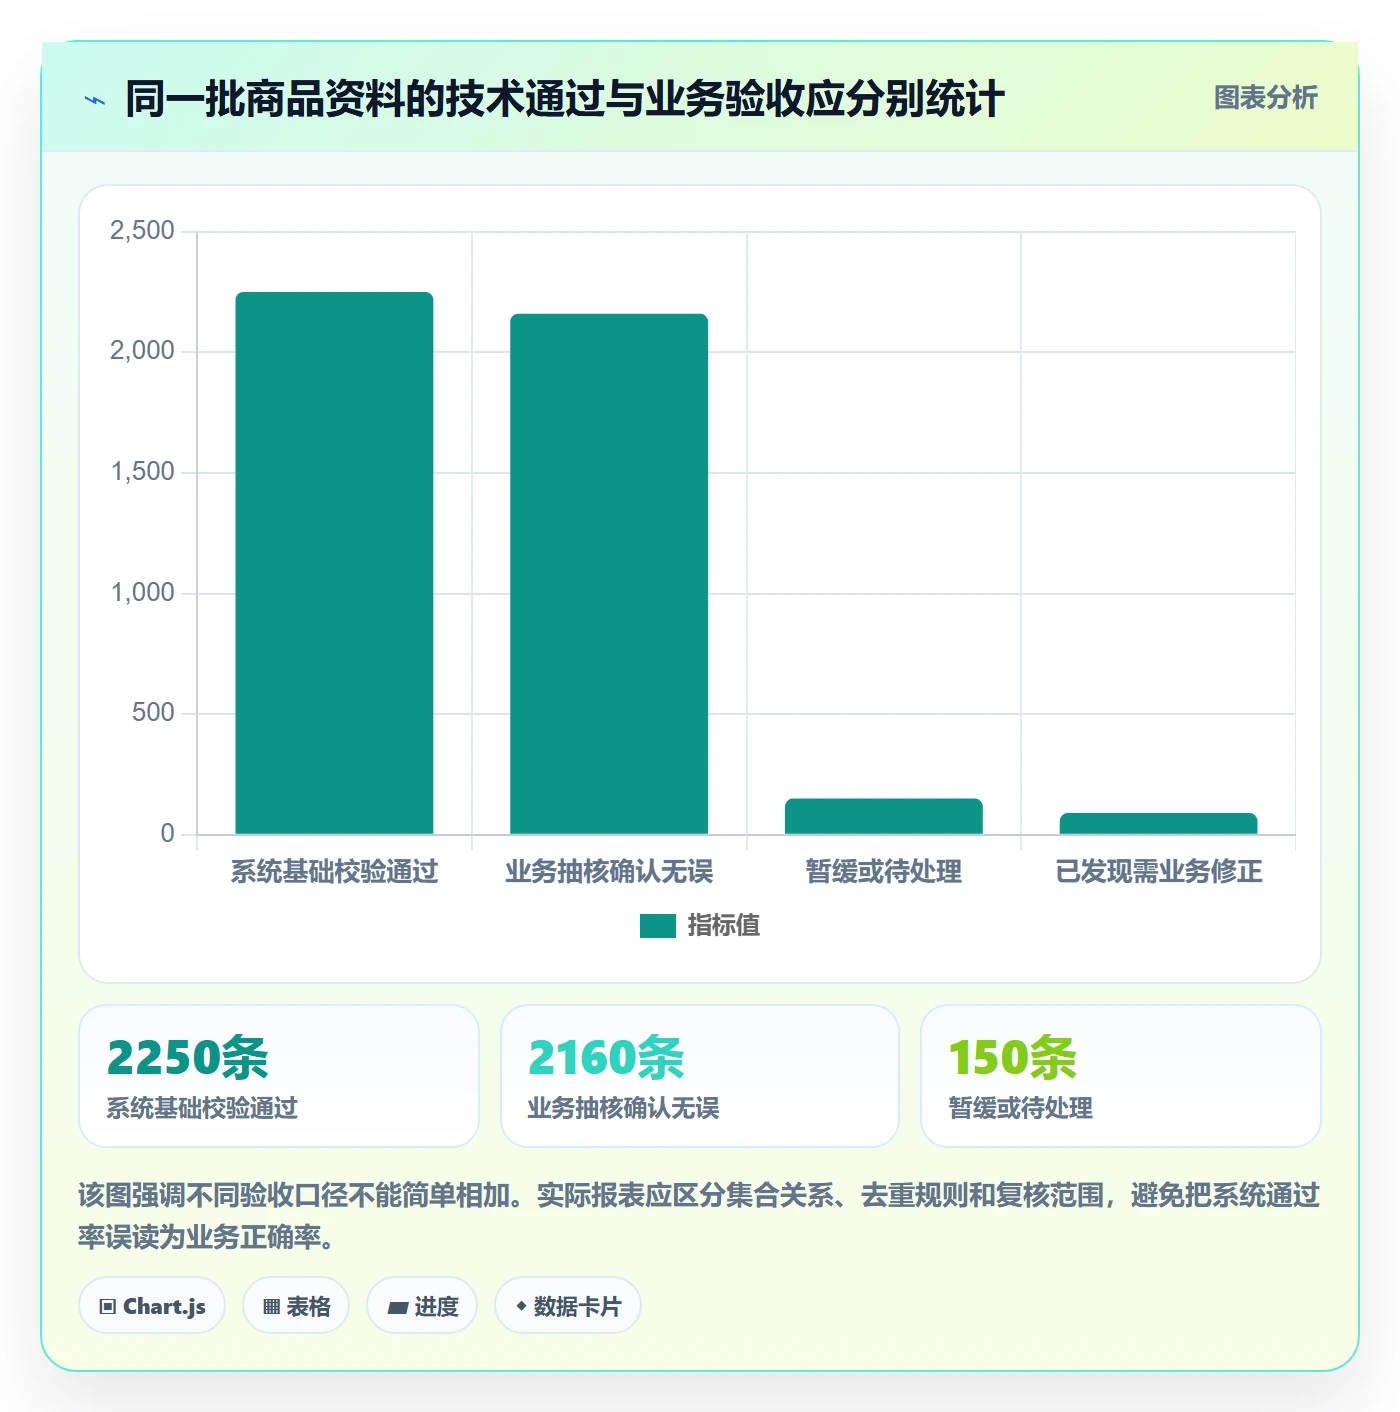Click the 2,000 y-axis tick label
The height and width of the screenshot is (1412, 1400).
pos(142,351)
